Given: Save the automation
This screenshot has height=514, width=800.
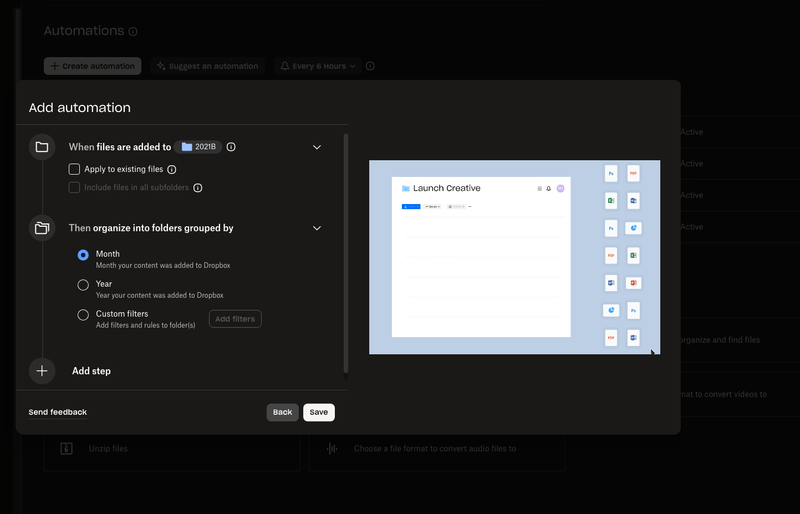Looking at the screenshot, I should click(319, 412).
